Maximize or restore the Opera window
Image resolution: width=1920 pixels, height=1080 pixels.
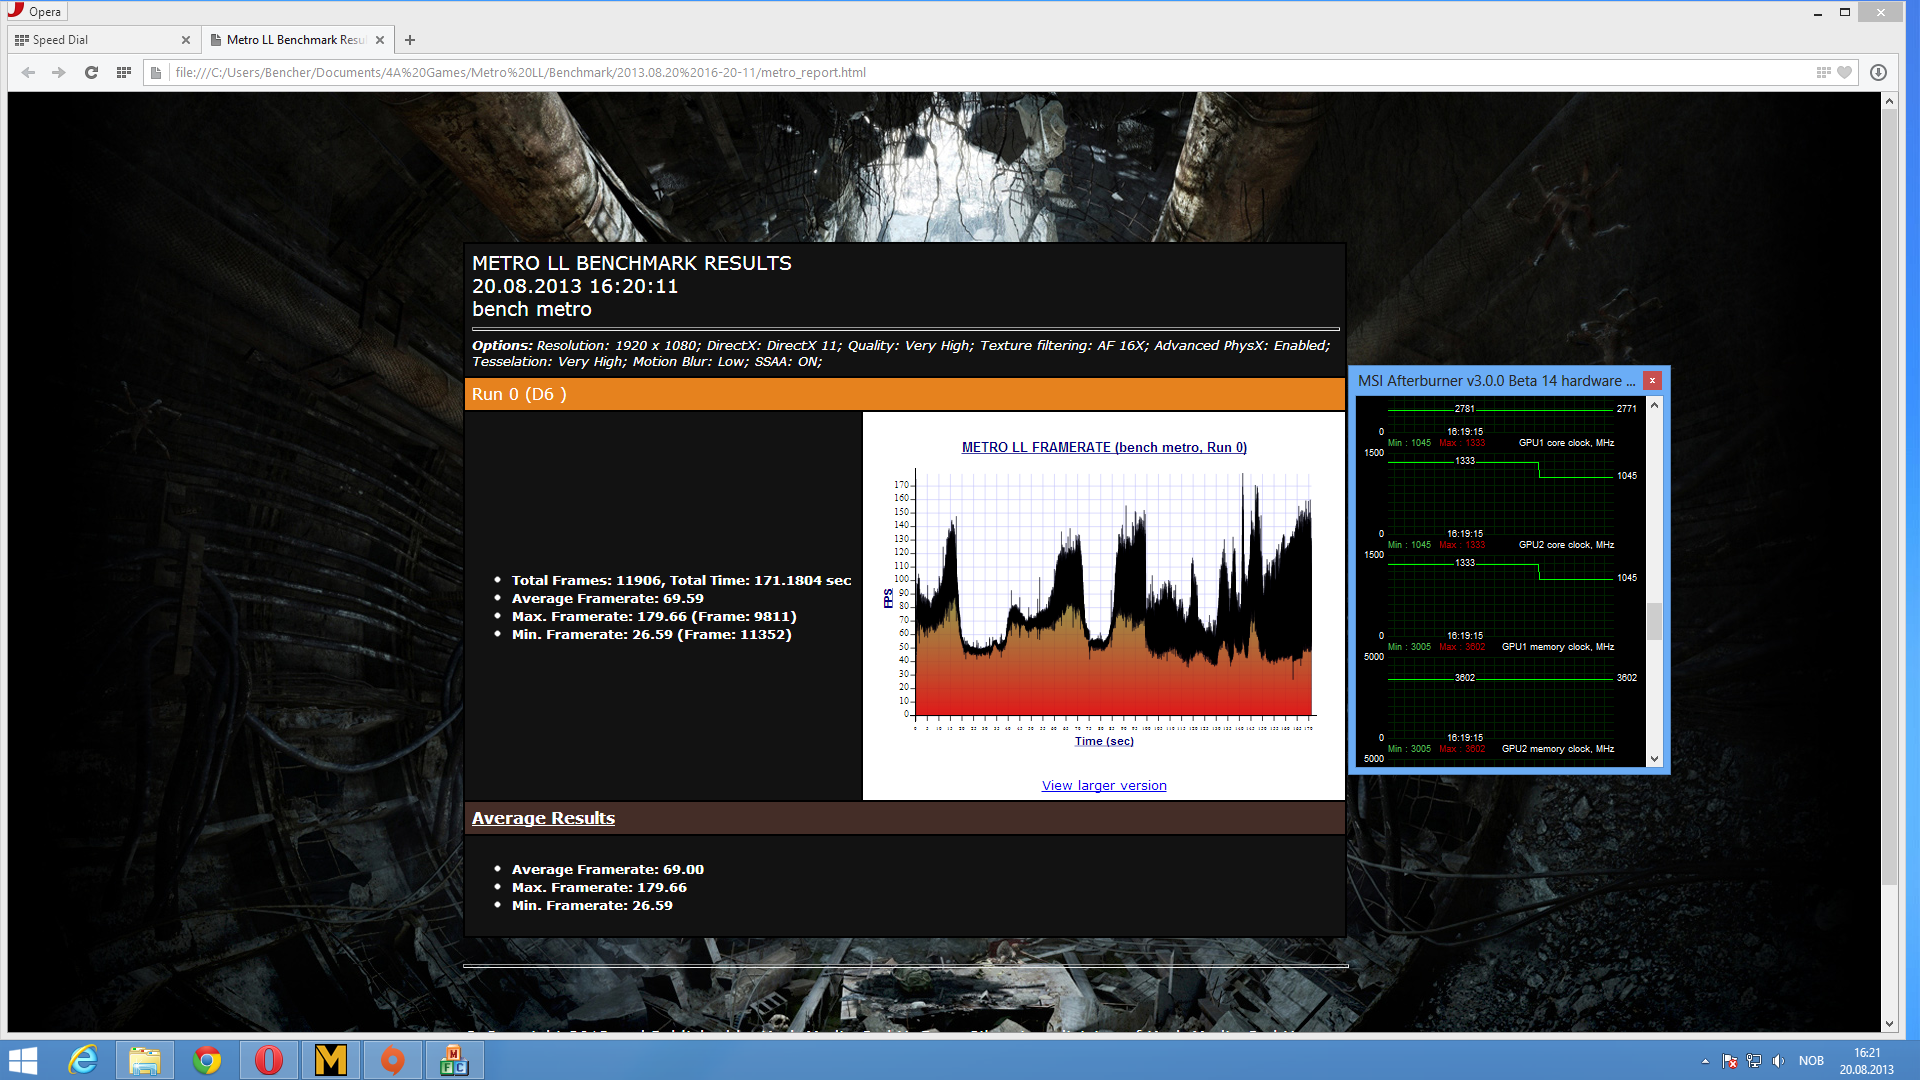[1845, 12]
